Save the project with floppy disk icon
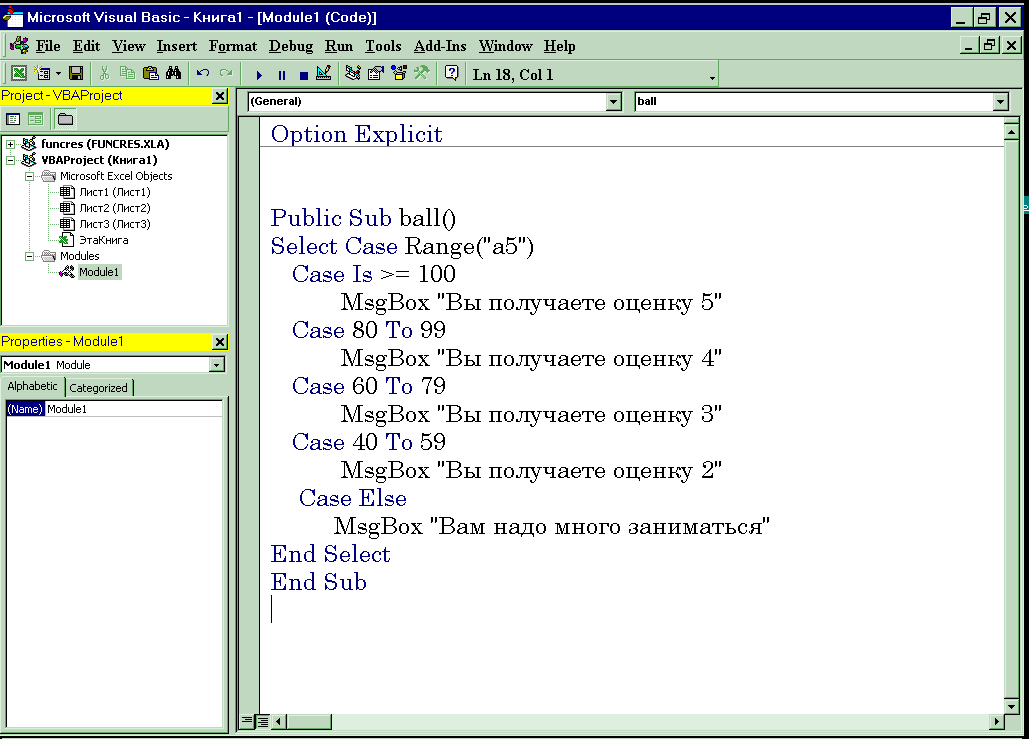This screenshot has height=739, width=1029. [x=76, y=74]
